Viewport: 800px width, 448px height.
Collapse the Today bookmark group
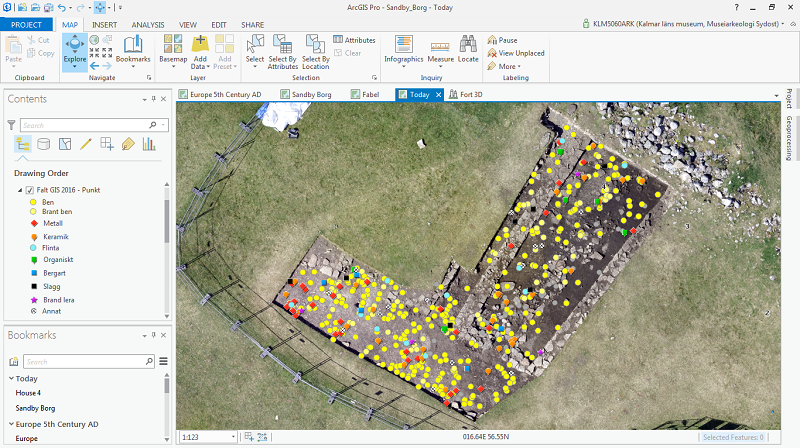11,379
